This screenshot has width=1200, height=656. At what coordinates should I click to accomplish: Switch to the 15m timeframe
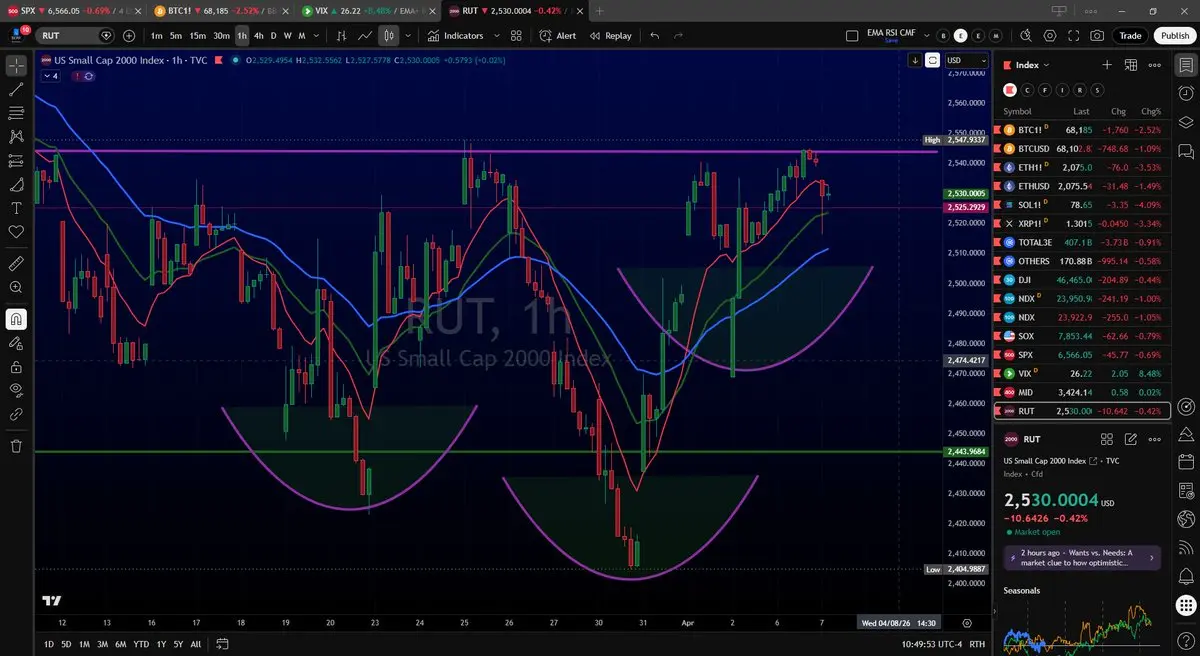[198, 36]
